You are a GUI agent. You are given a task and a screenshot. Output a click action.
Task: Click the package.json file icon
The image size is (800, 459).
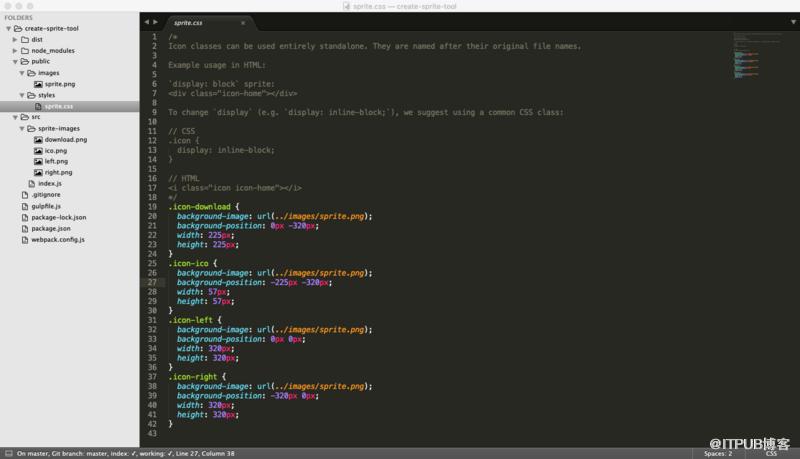coord(25,229)
